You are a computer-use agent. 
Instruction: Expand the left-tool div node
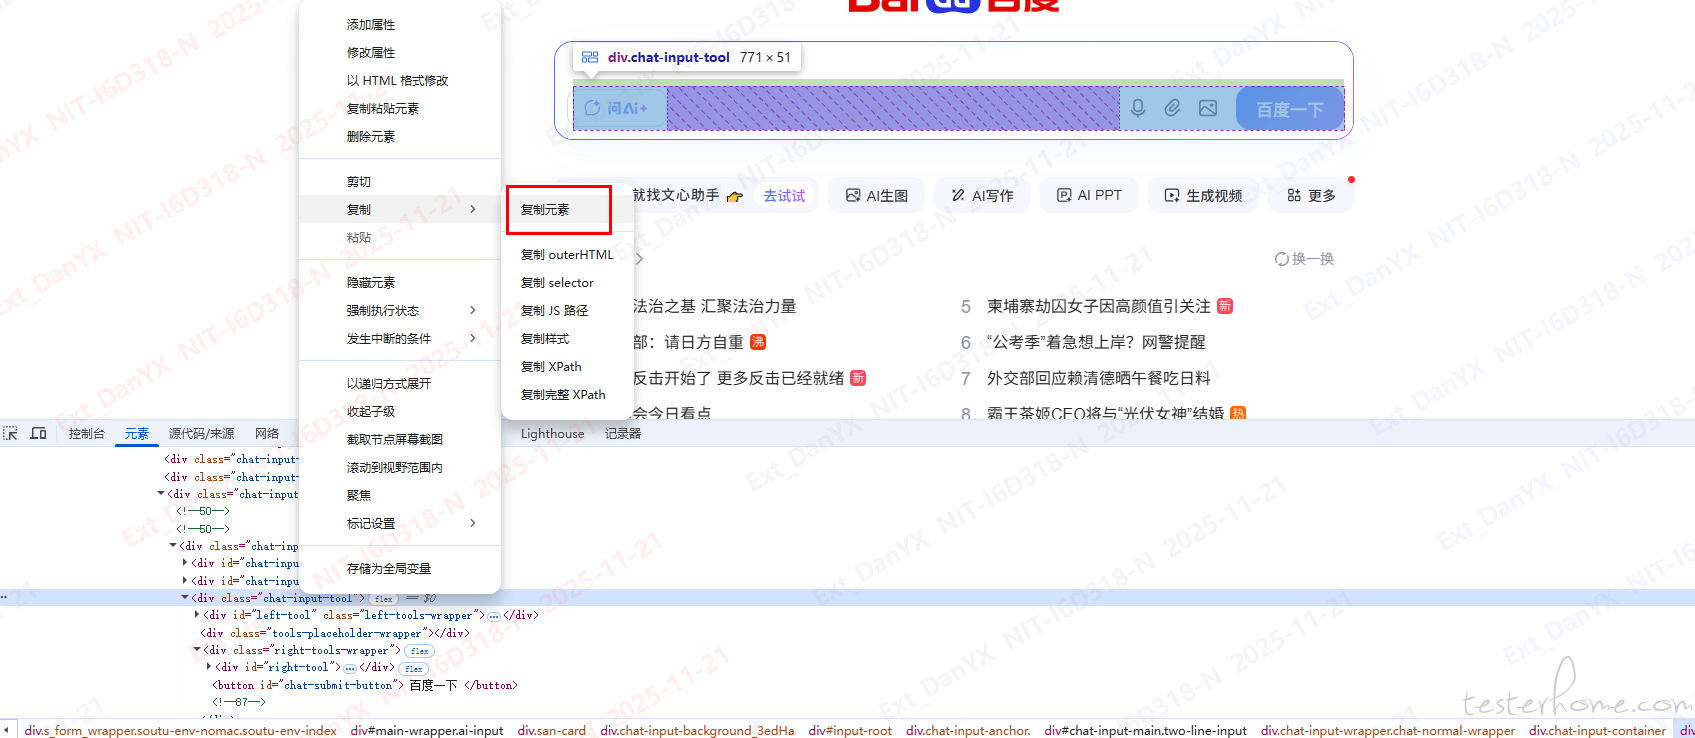pos(197,615)
